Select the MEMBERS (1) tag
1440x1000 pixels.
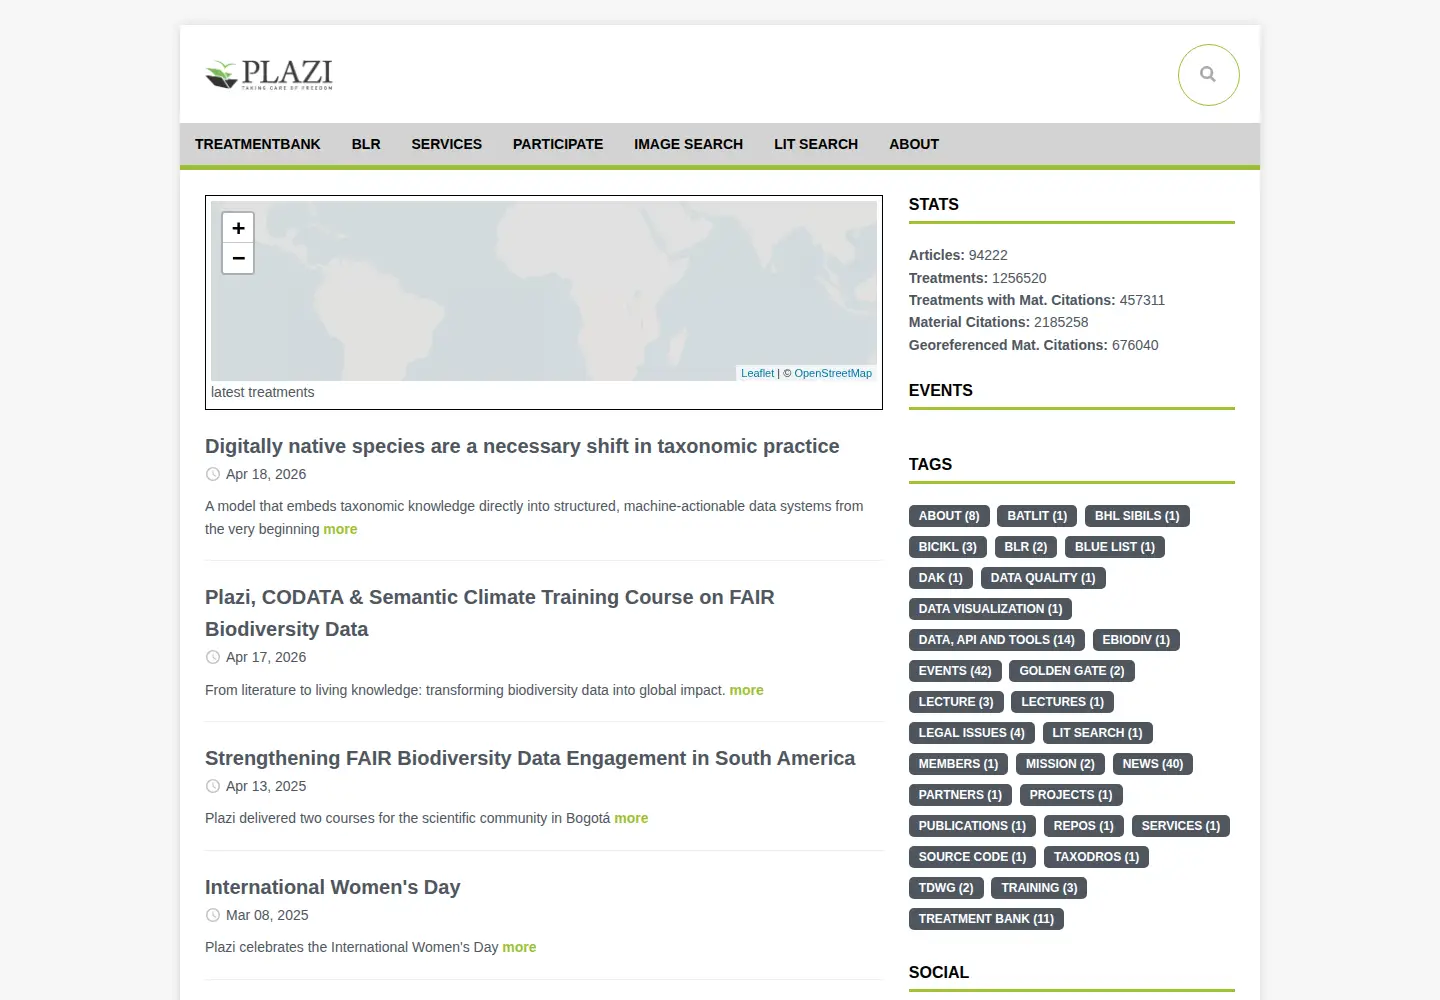click(959, 764)
